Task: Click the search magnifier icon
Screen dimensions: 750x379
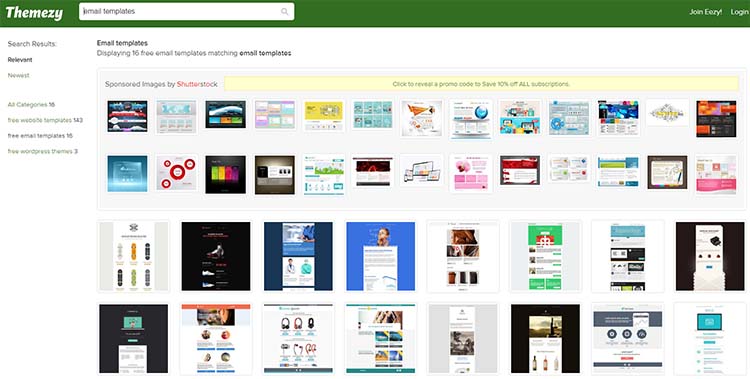Action: pos(285,11)
